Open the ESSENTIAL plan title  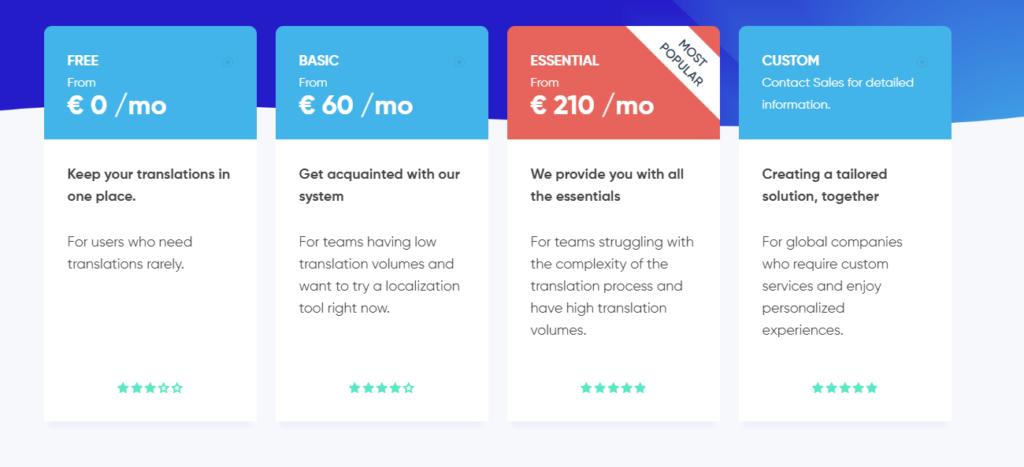click(x=564, y=61)
